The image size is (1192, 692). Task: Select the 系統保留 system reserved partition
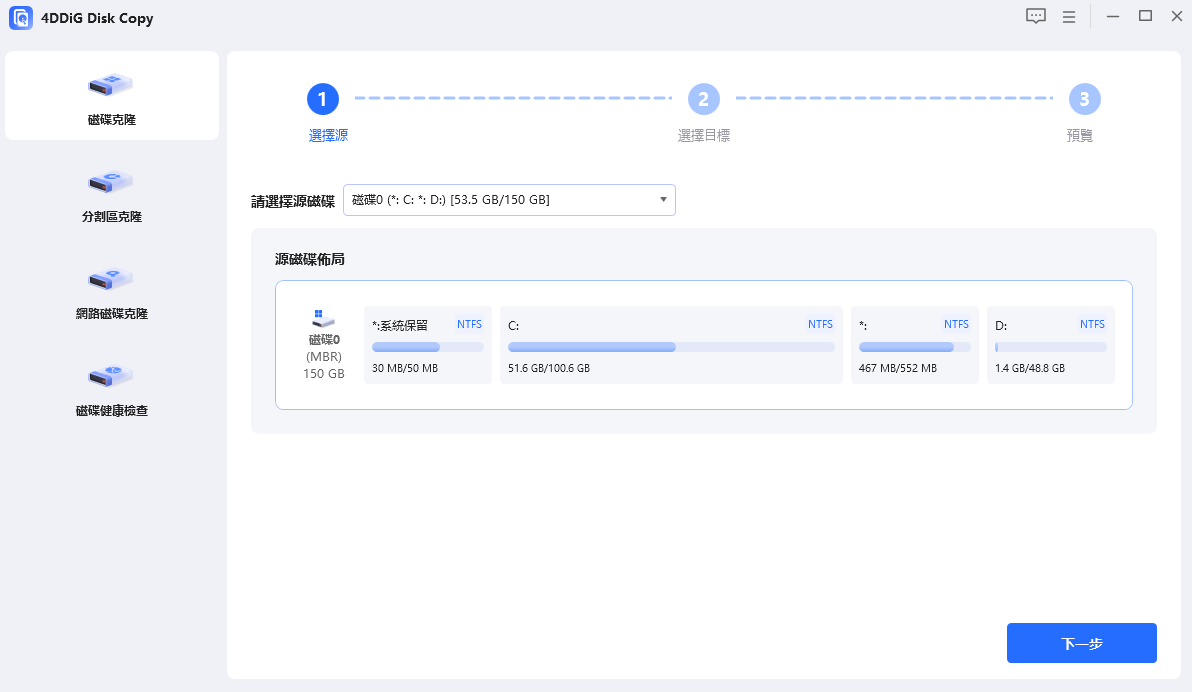[428, 345]
